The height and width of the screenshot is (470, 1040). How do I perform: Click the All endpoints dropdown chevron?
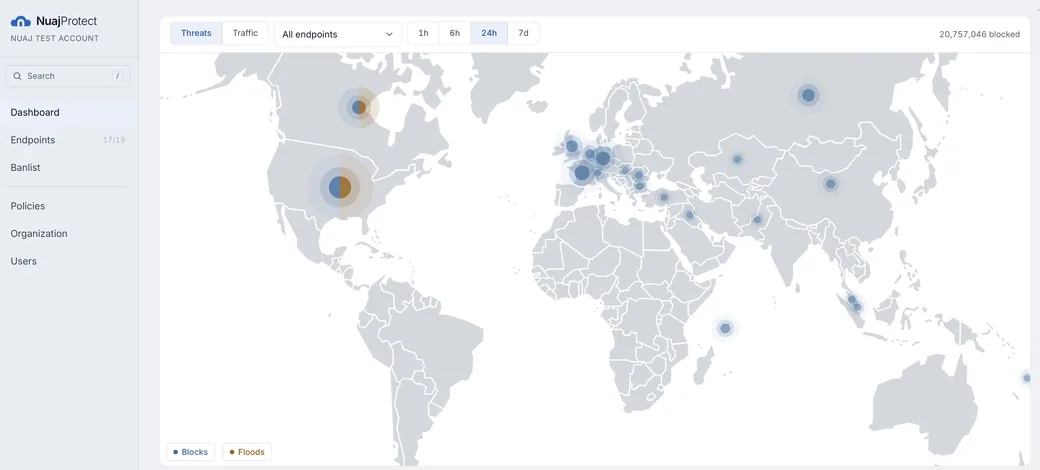pyautogui.click(x=389, y=34)
